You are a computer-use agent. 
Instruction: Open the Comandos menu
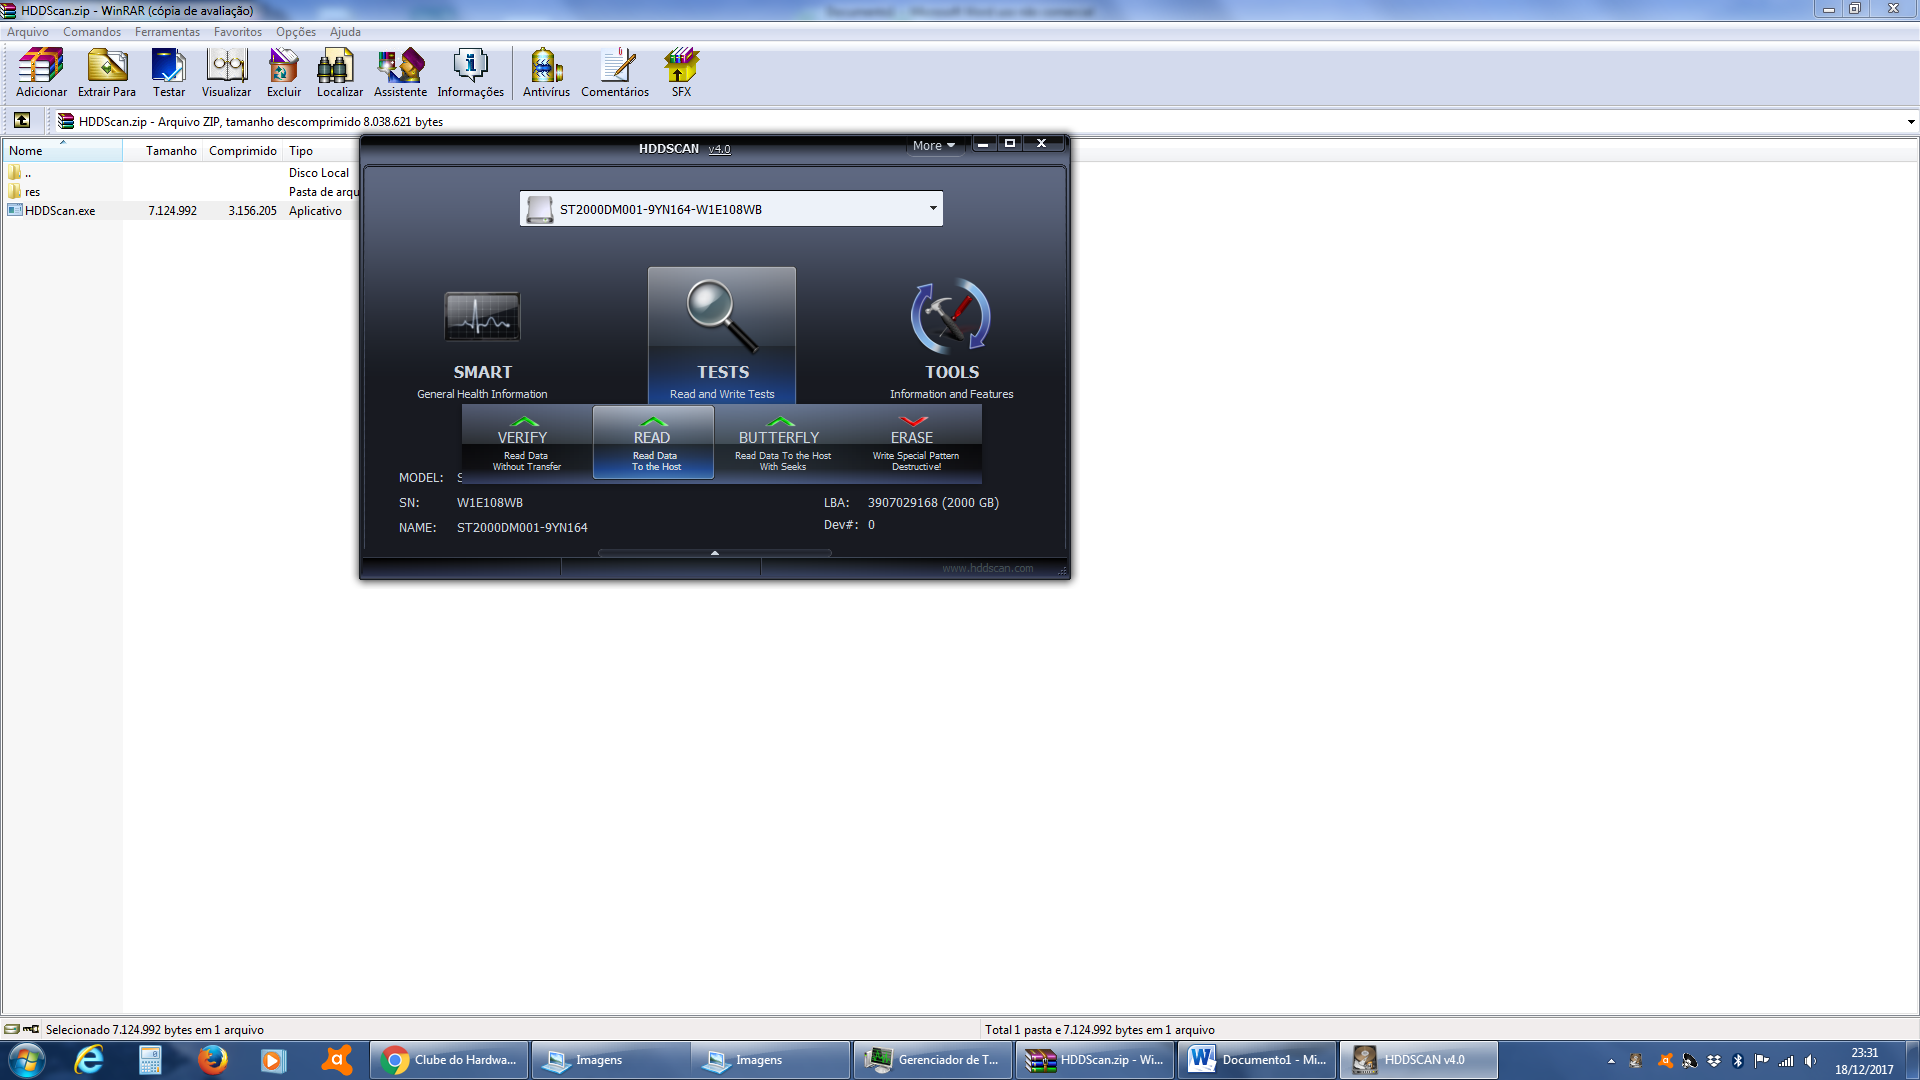pos(91,32)
